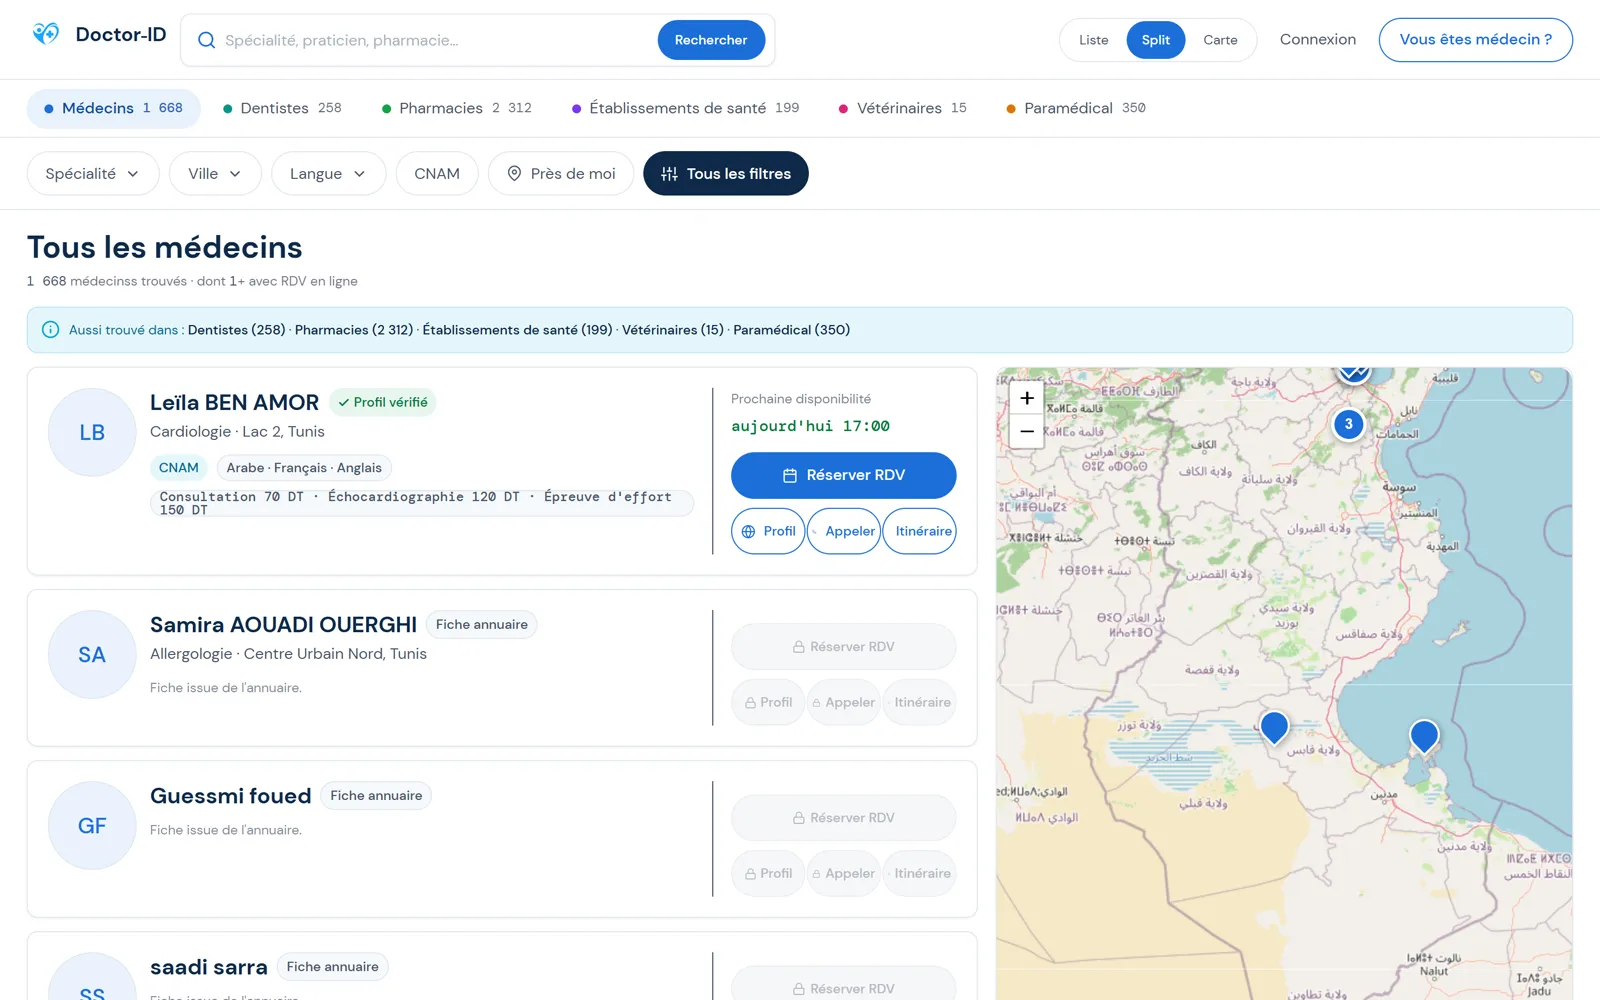1600x1000 pixels.
Task: Open Leïla BEN AMOR's Profil
Action: tap(768, 531)
